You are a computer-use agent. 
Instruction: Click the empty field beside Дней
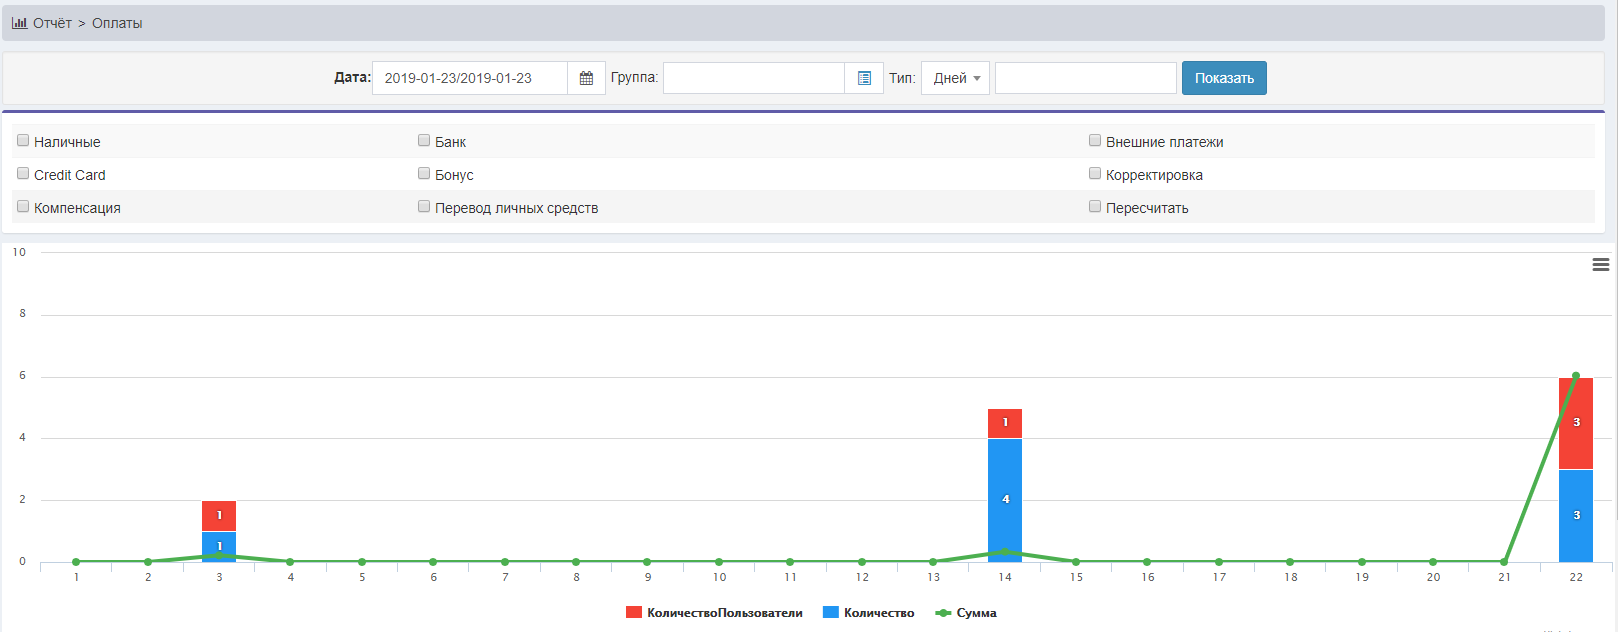point(1085,78)
